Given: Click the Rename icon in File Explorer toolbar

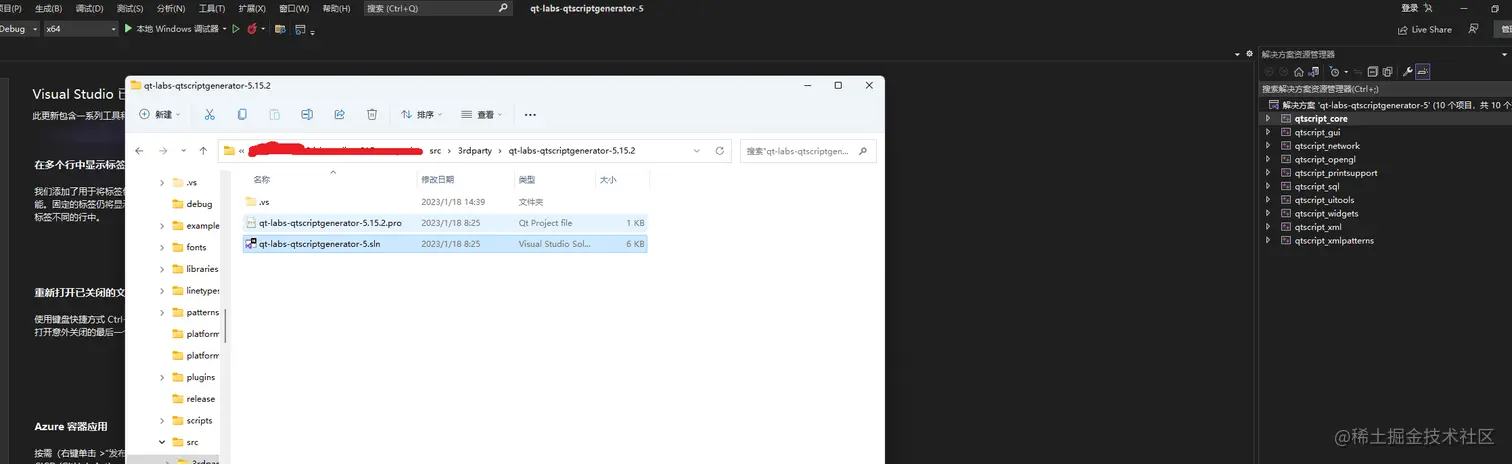Looking at the screenshot, I should (307, 115).
